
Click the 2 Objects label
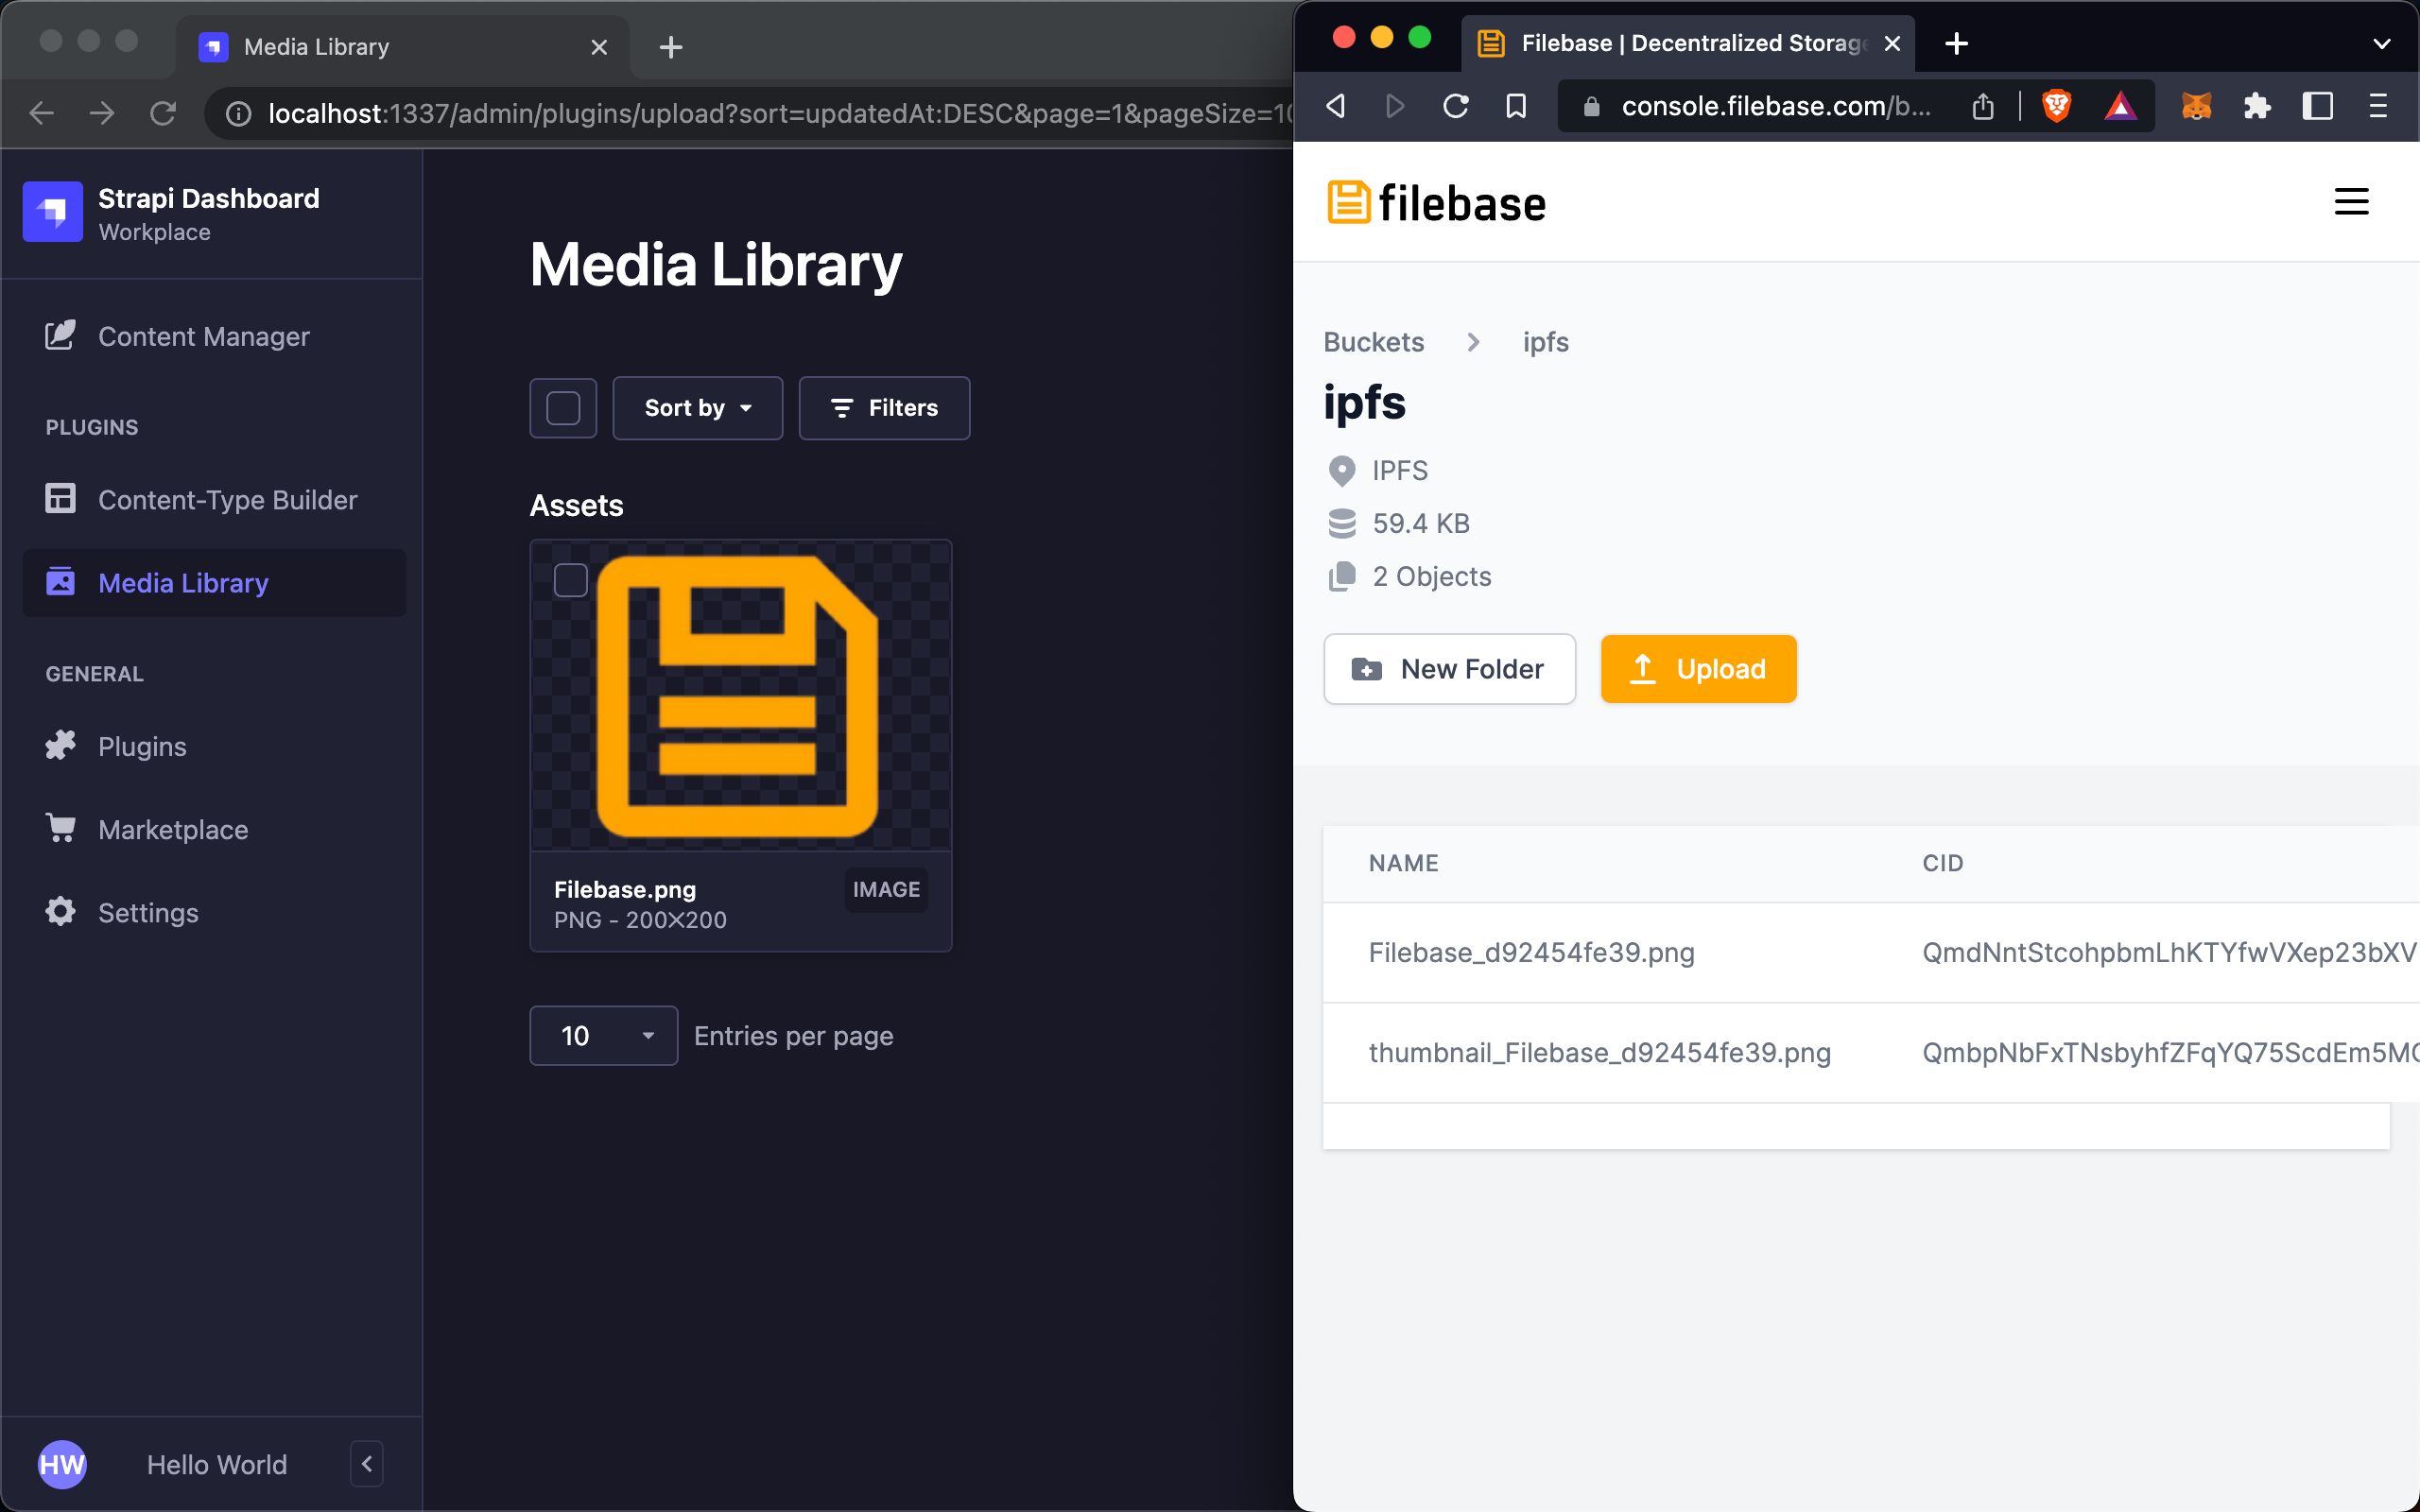[1431, 576]
